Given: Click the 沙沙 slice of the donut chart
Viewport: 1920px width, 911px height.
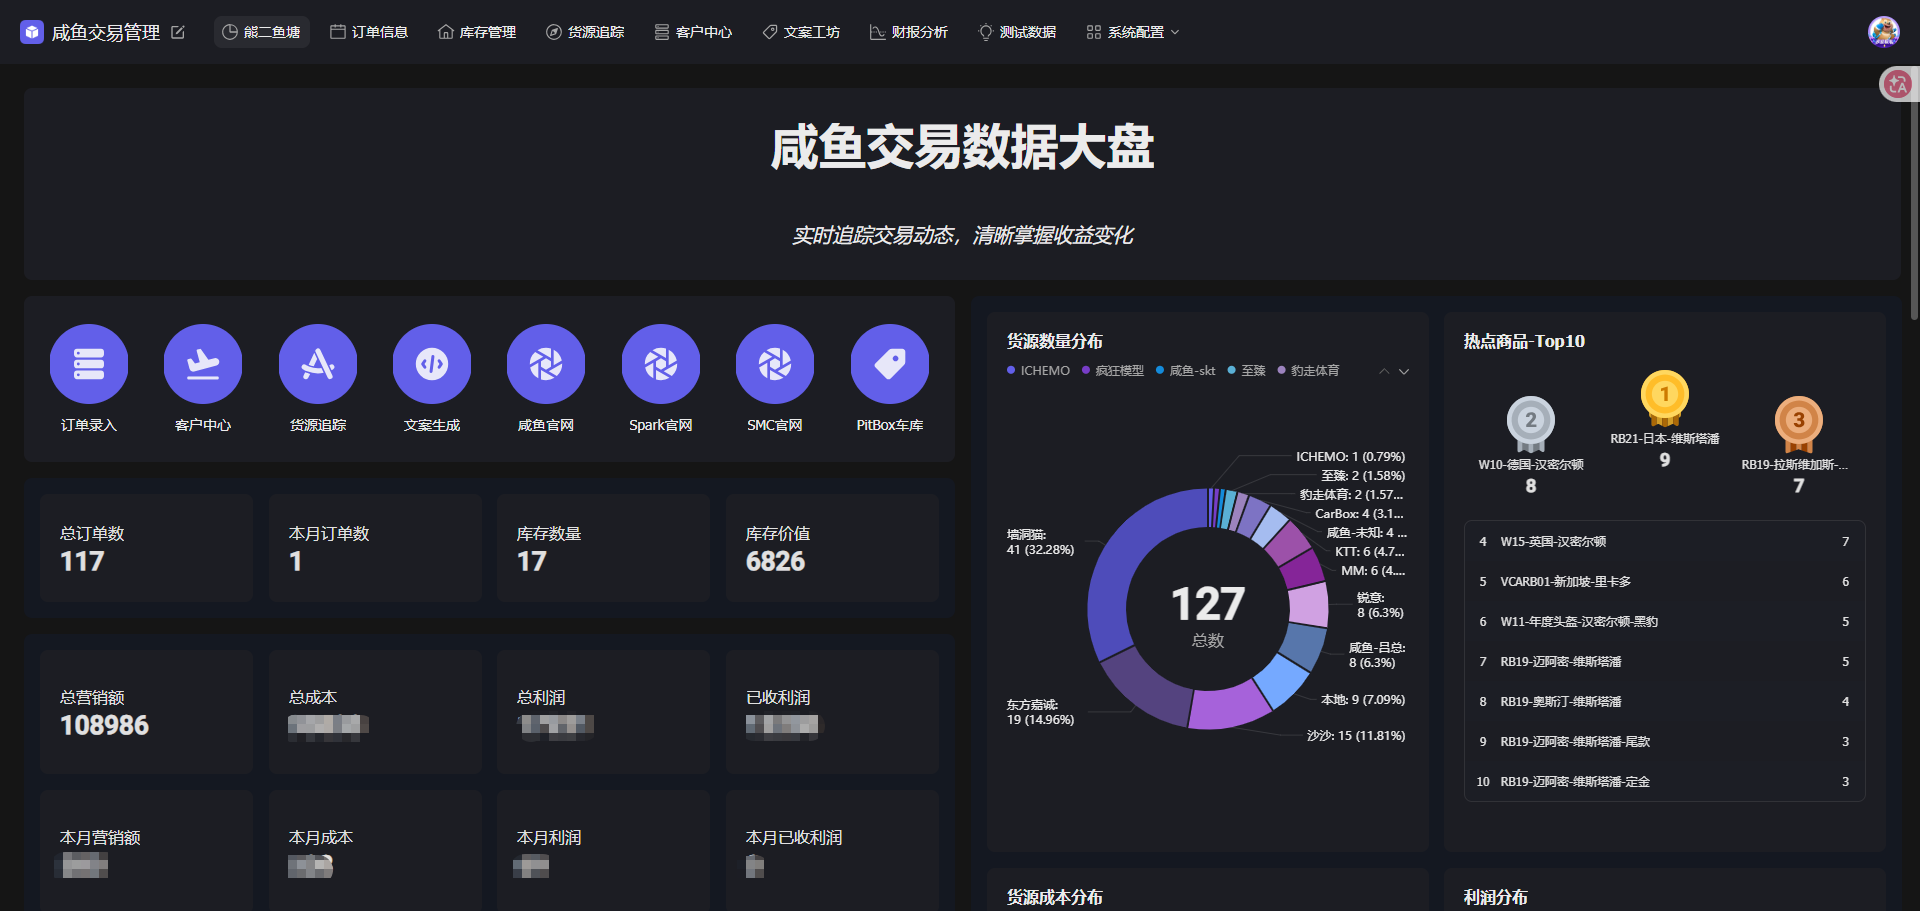Looking at the screenshot, I should (1231, 704).
